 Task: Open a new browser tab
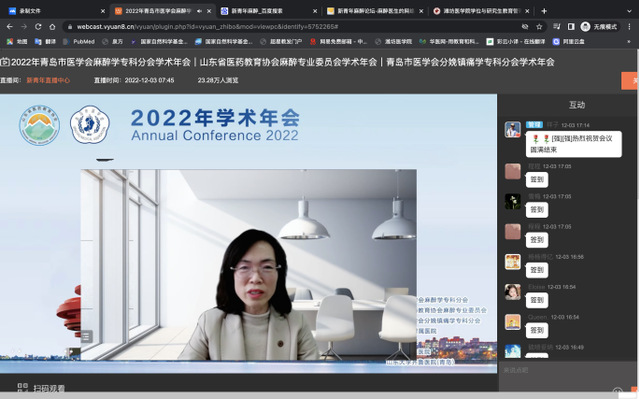tap(544, 11)
